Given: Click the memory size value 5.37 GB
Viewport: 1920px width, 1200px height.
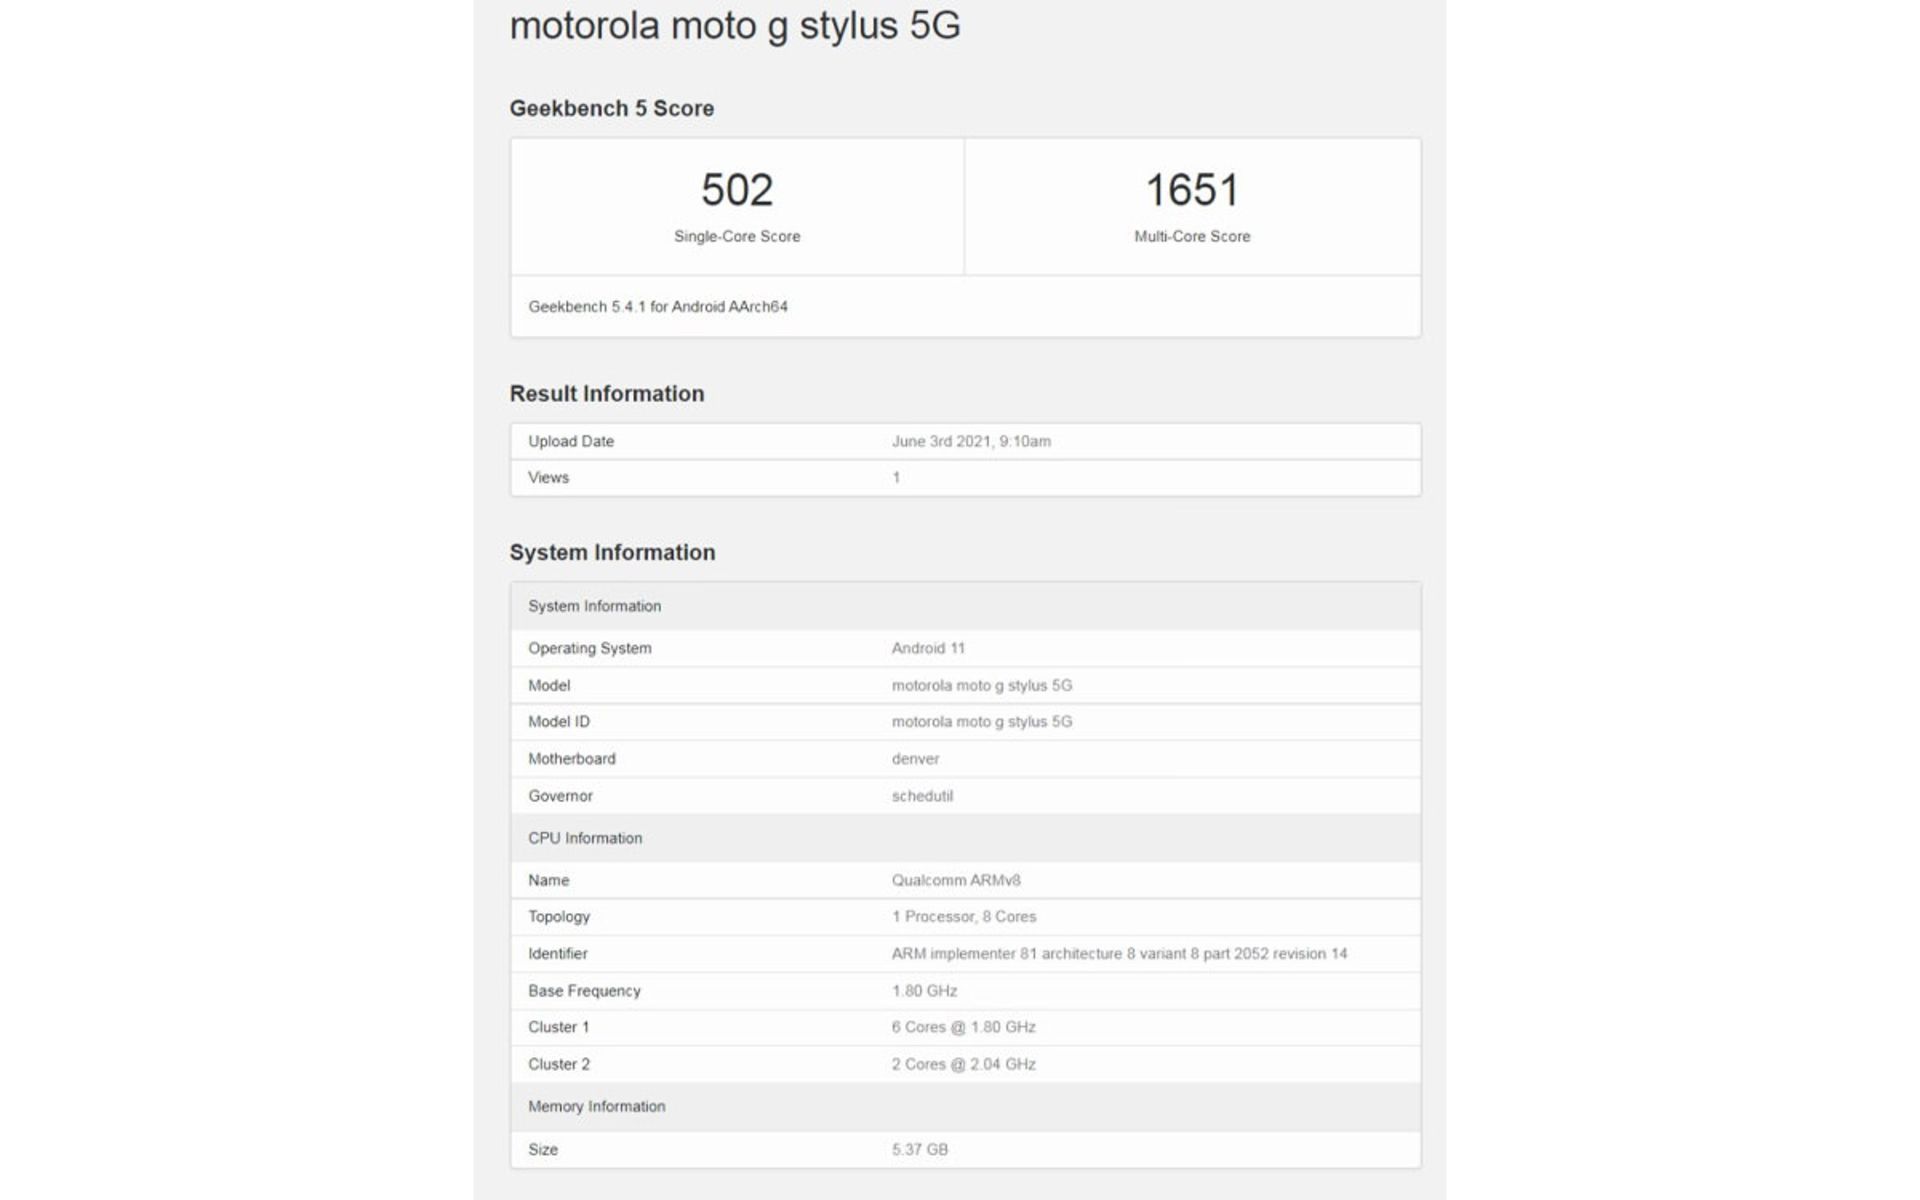Looking at the screenshot, I should (919, 1150).
